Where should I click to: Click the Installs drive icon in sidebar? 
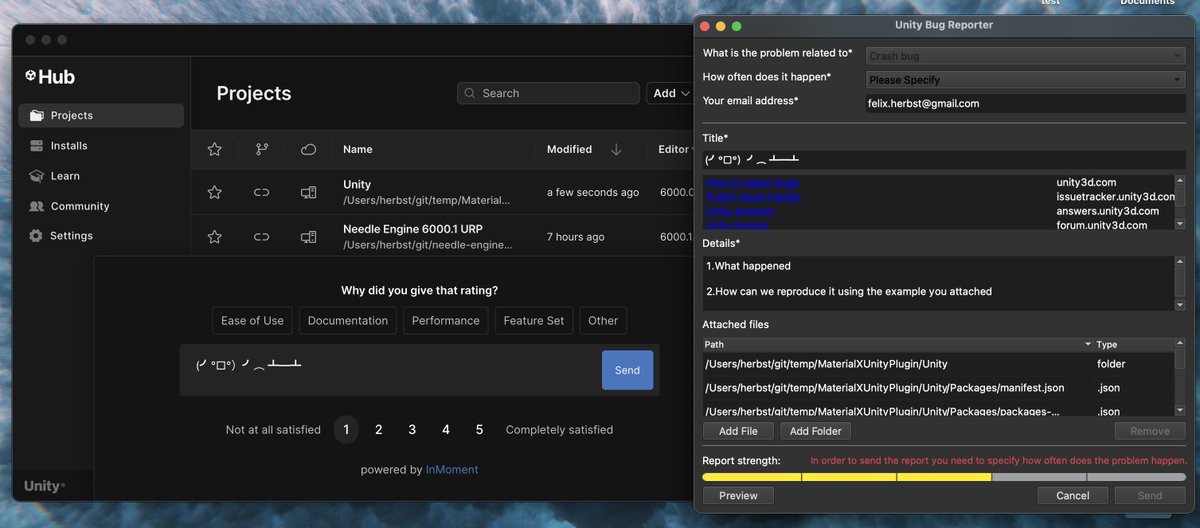pos(37,145)
